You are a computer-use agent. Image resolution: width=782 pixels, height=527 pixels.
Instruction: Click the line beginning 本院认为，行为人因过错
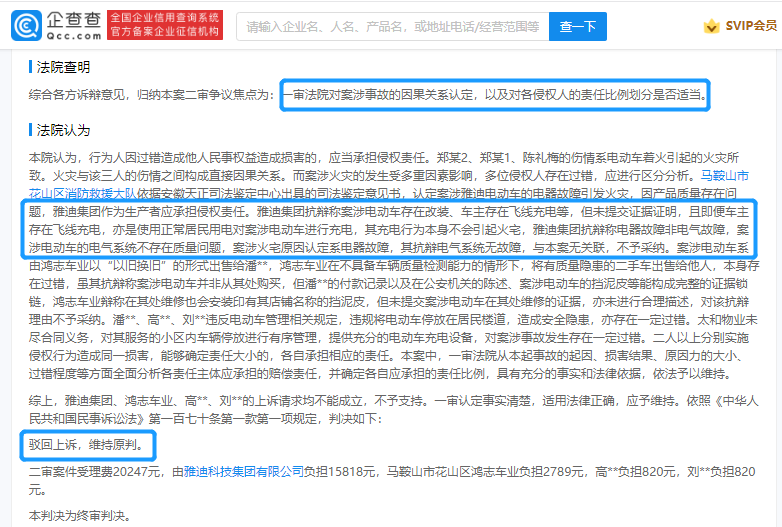click(384, 158)
